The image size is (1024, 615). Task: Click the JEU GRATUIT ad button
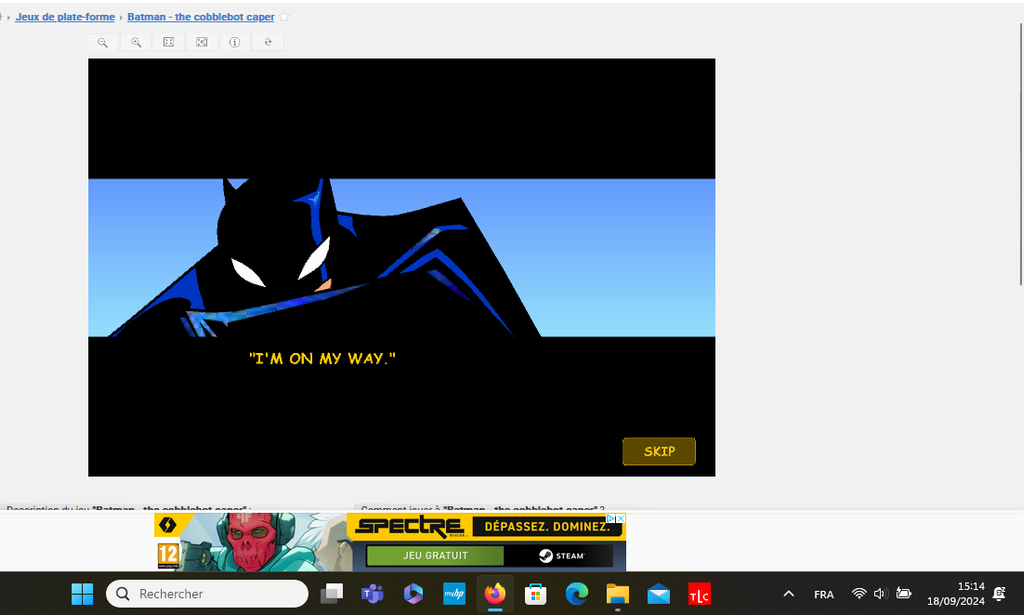click(435, 556)
